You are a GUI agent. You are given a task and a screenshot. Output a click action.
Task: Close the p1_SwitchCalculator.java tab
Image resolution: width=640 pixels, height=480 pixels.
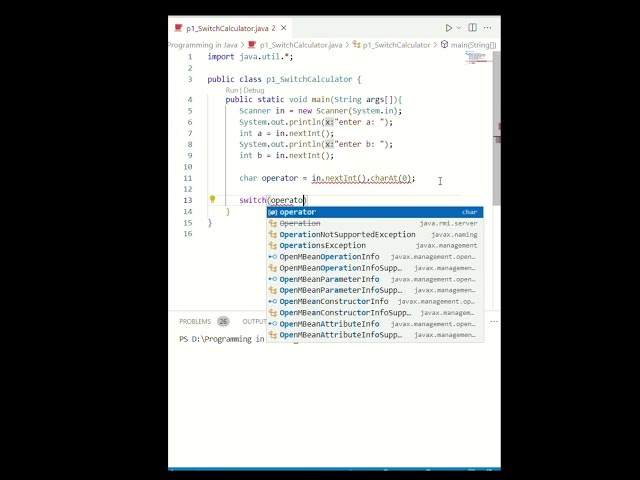pyautogui.click(x=284, y=28)
